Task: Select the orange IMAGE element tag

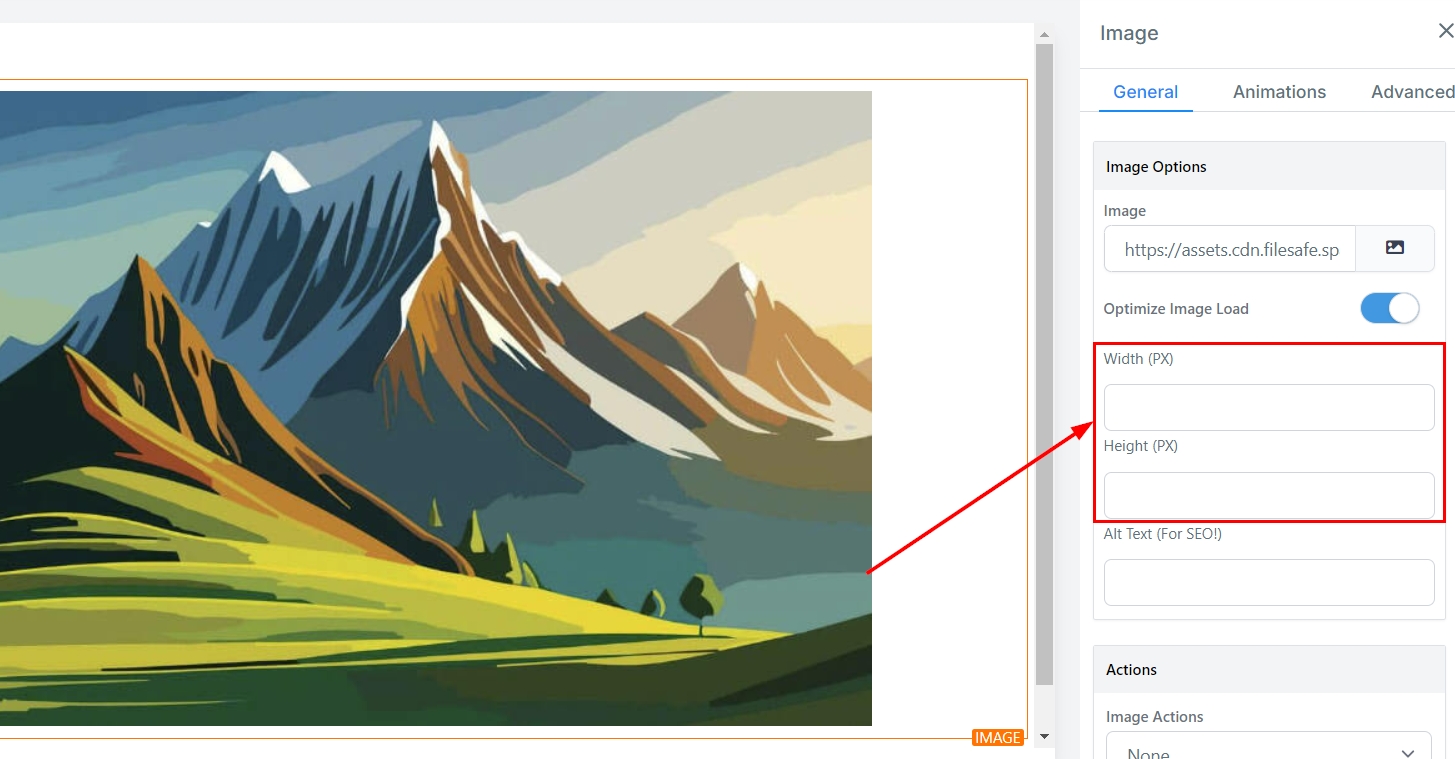Action: pyautogui.click(x=998, y=738)
